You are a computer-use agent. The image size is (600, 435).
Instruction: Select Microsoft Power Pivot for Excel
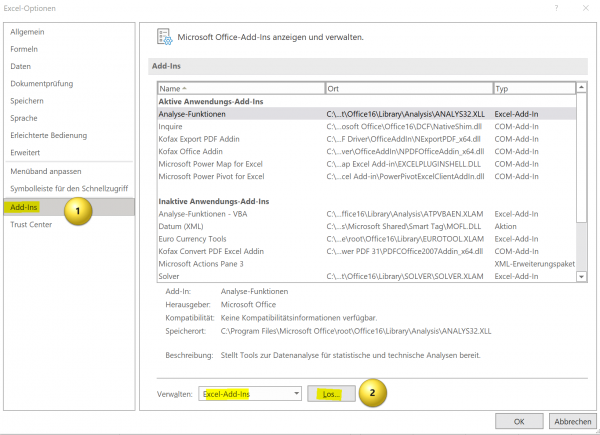click(366, 176)
